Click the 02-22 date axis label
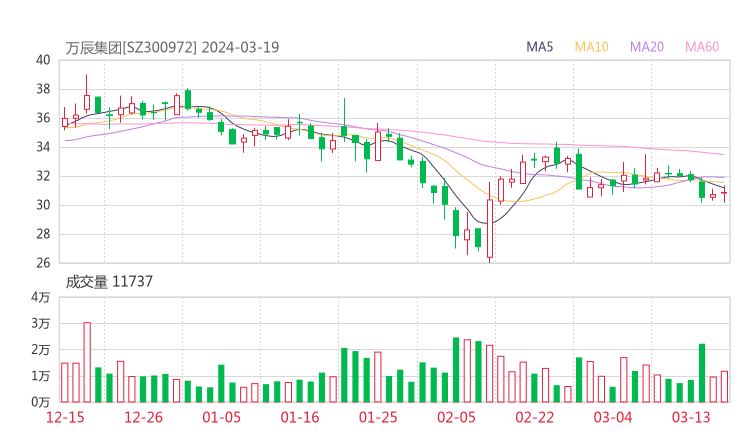Viewport: 740px width, 440px height. [534, 417]
